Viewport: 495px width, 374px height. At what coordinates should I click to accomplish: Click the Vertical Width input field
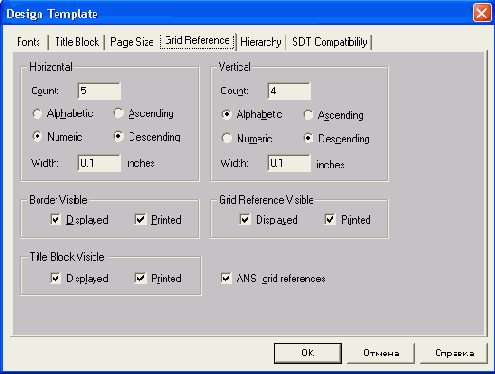tap(289, 163)
